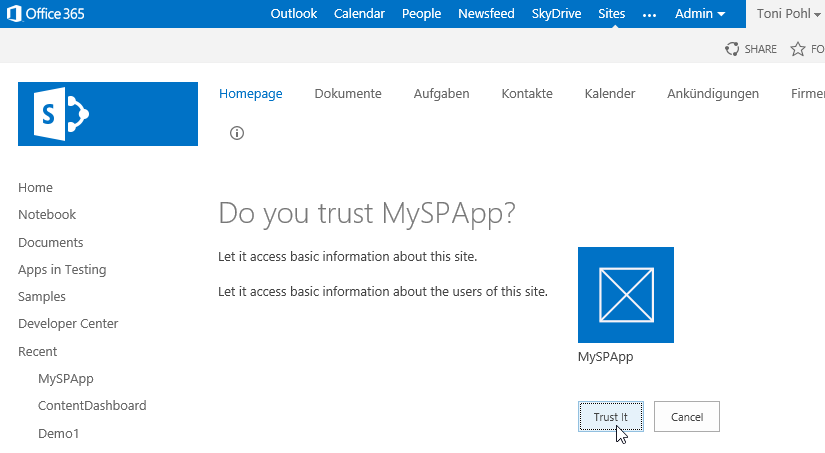Viewport: 825px width, 453px height.
Task: Switch to the Dokumente tab
Action: [x=348, y=94]
